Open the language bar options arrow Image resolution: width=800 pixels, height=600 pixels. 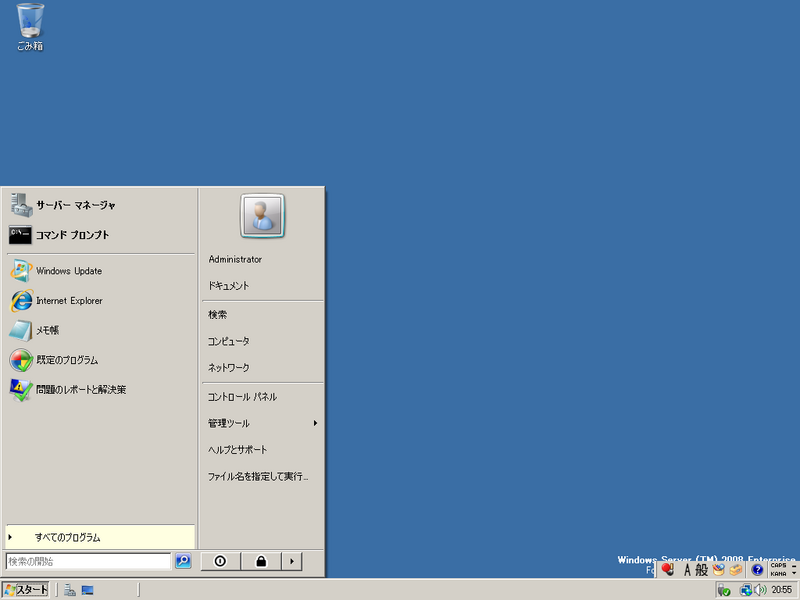tap(793, 573)
